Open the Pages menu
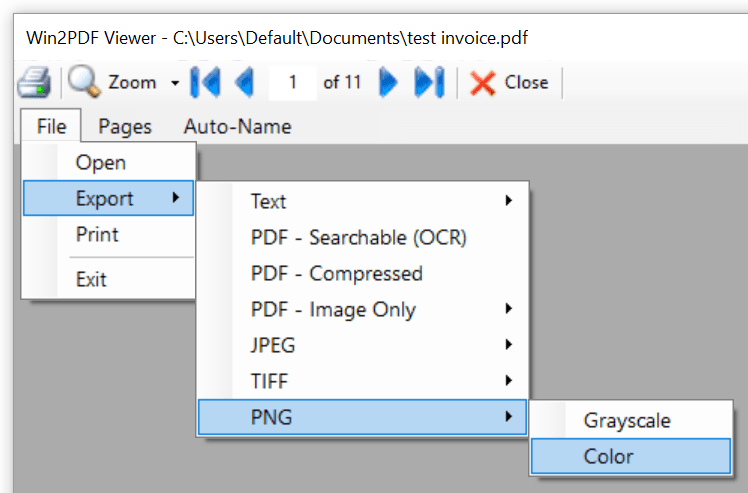 [125, 126]
